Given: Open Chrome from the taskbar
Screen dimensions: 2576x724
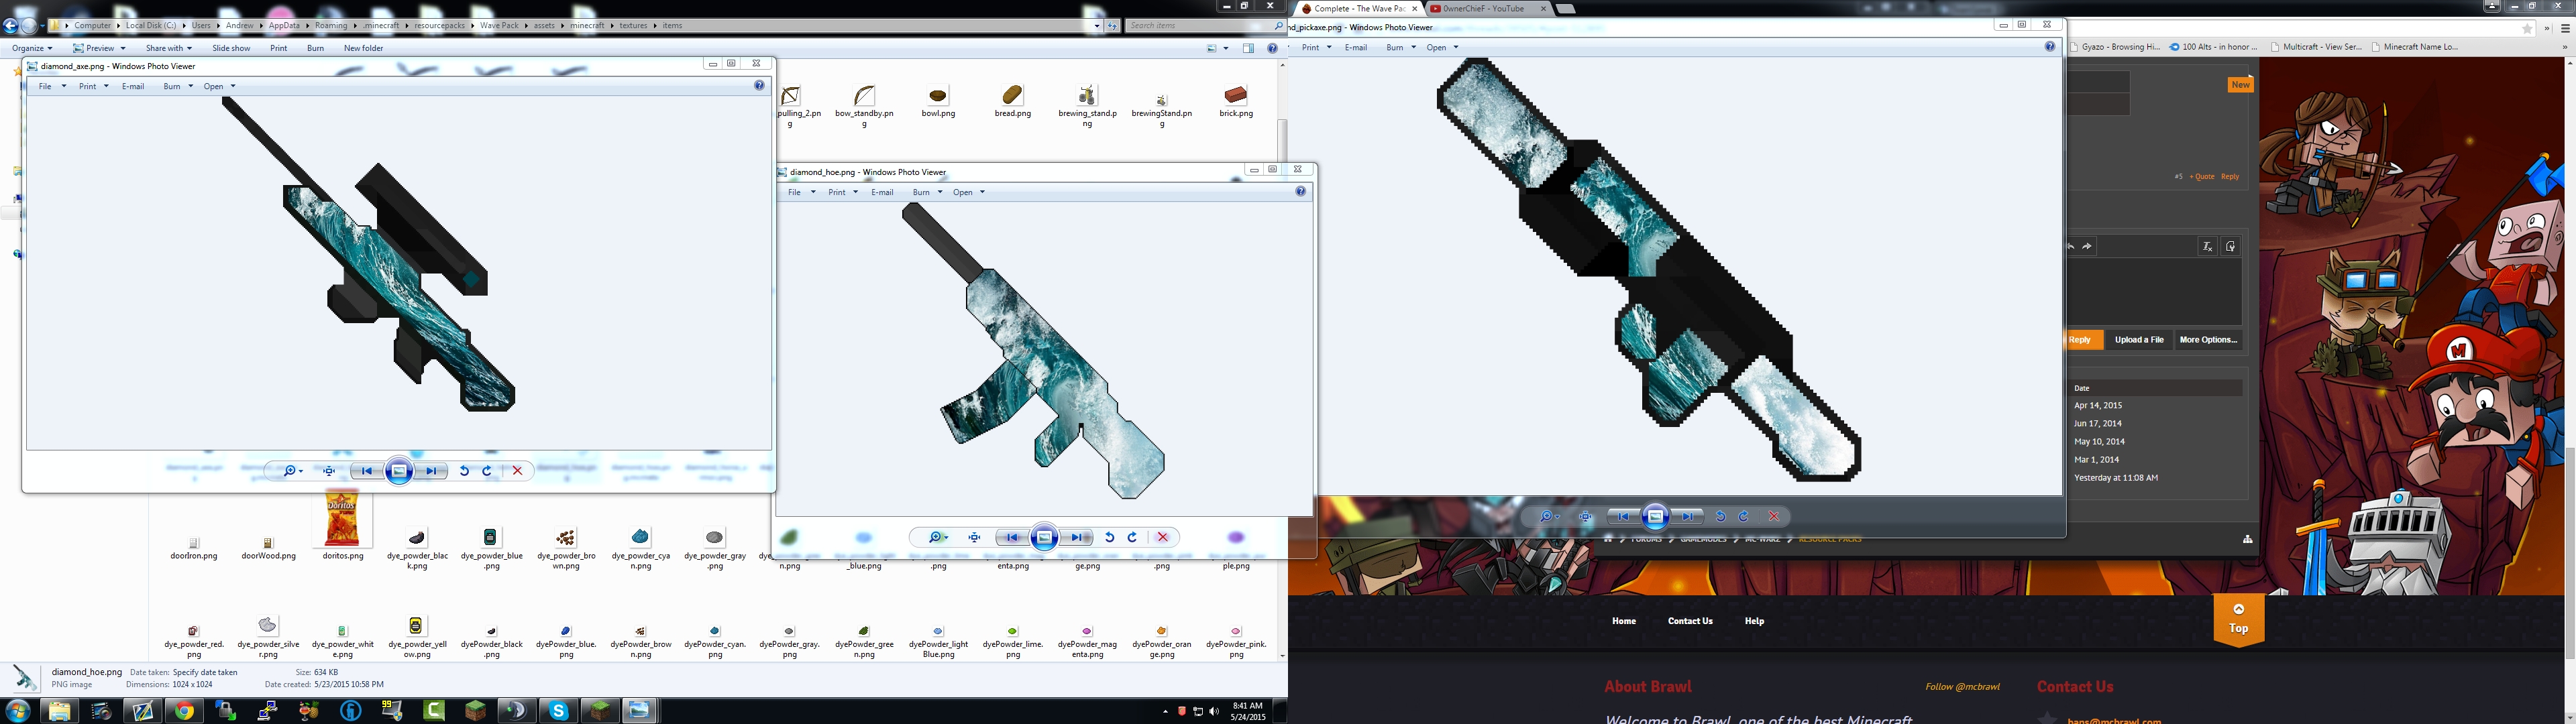Looking at the screenshot, I should [184, 711].
